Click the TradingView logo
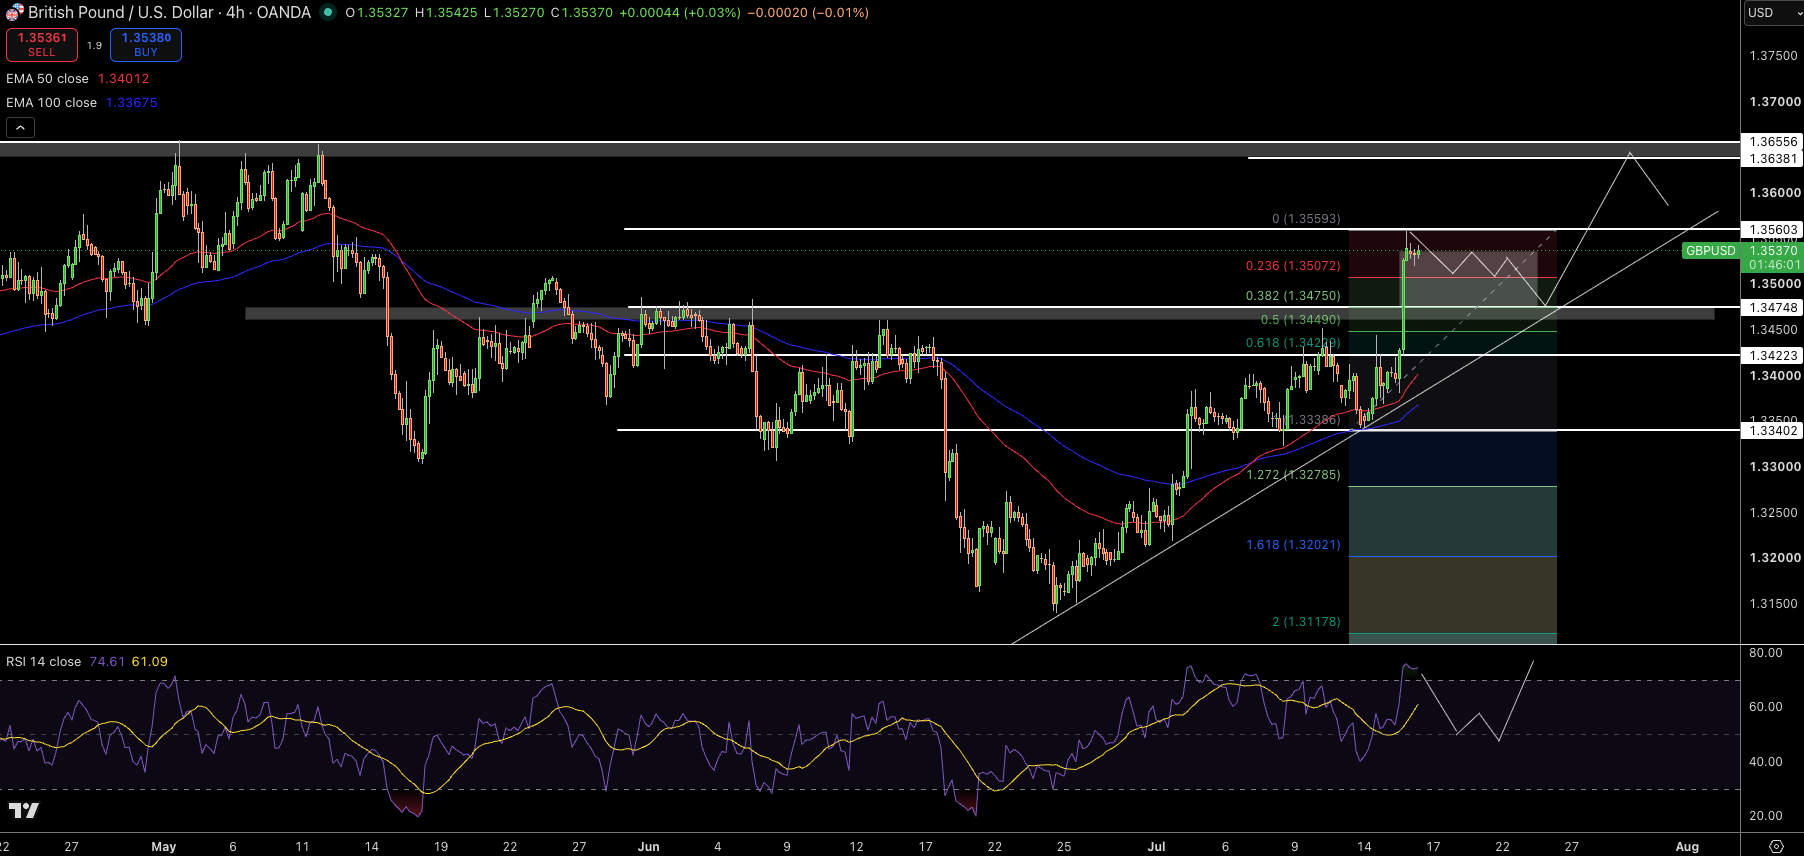This screenshot has height=856, width=1804. 23,810
